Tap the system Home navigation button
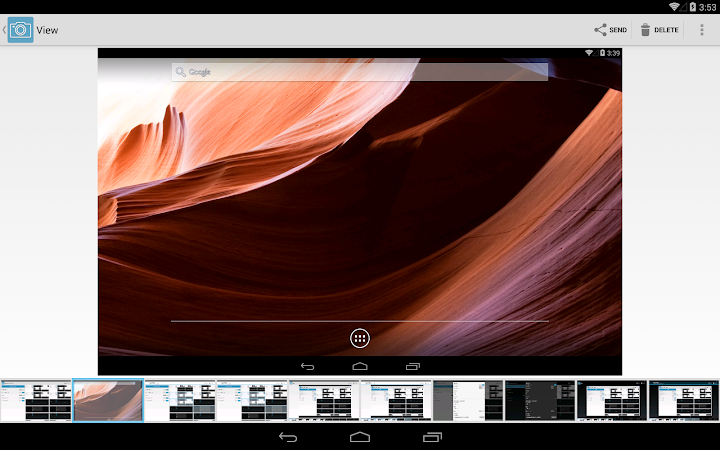This screenshot has width=720, height=450. point(360,437)
